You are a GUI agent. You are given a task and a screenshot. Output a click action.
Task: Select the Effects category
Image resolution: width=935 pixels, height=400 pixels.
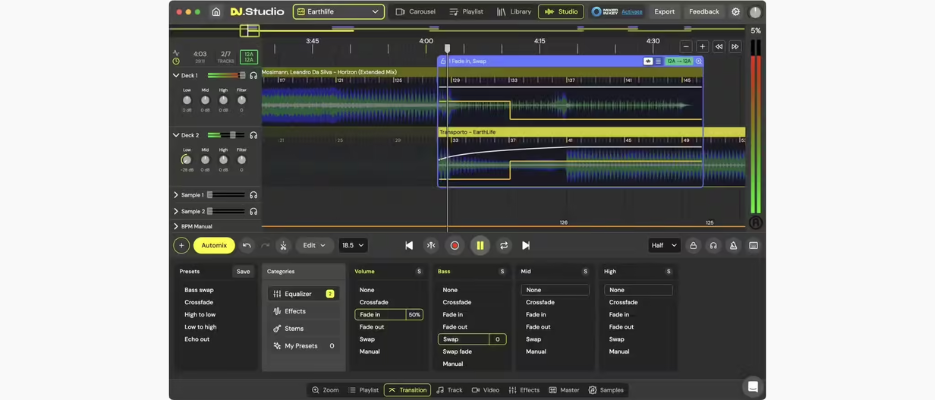304,311
